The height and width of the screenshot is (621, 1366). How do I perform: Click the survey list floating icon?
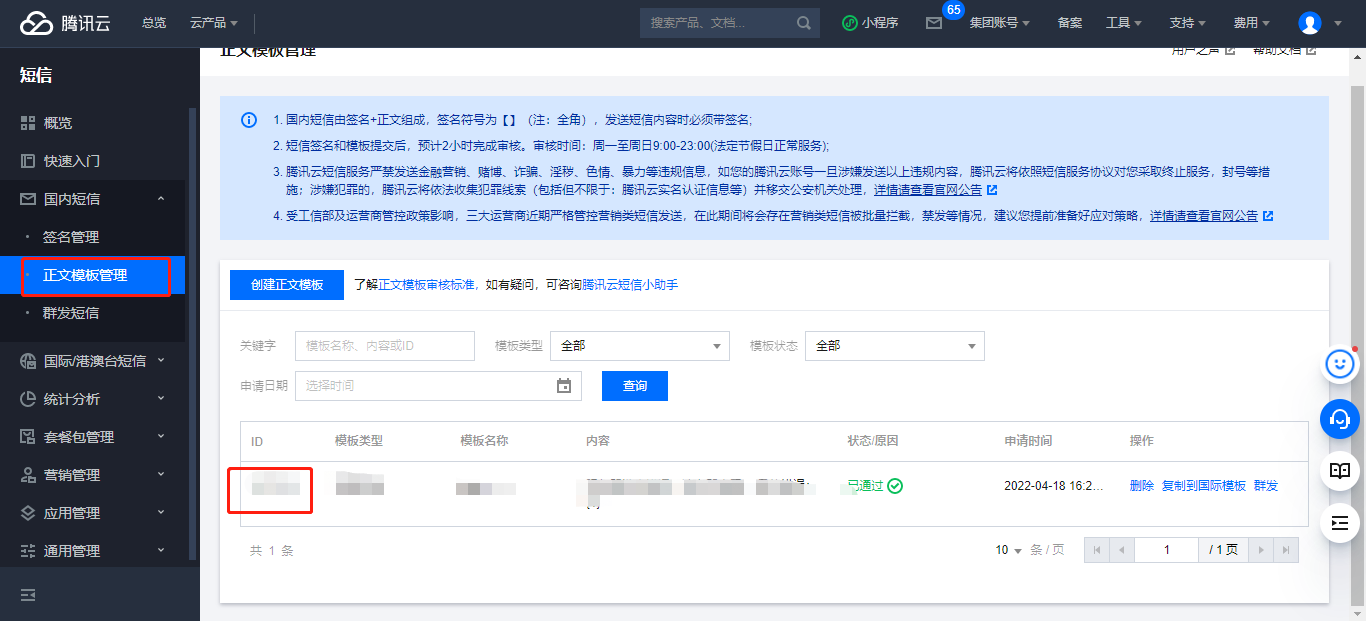coord(1340,522)
